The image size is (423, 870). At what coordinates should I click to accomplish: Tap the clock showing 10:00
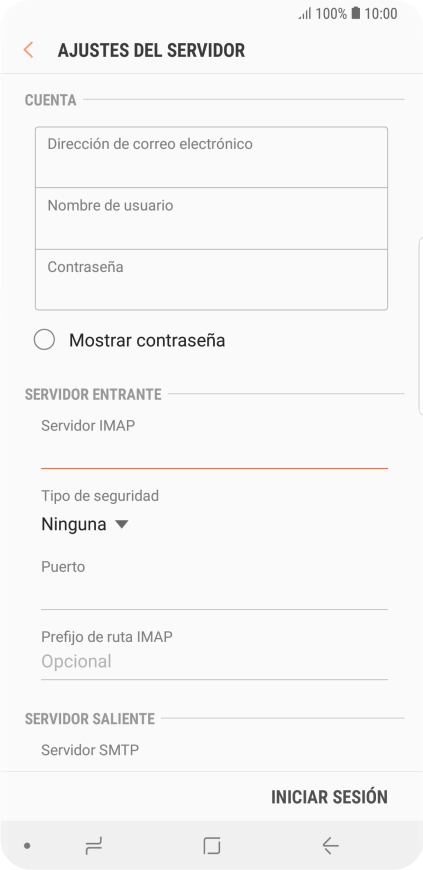tap(381, 14)
